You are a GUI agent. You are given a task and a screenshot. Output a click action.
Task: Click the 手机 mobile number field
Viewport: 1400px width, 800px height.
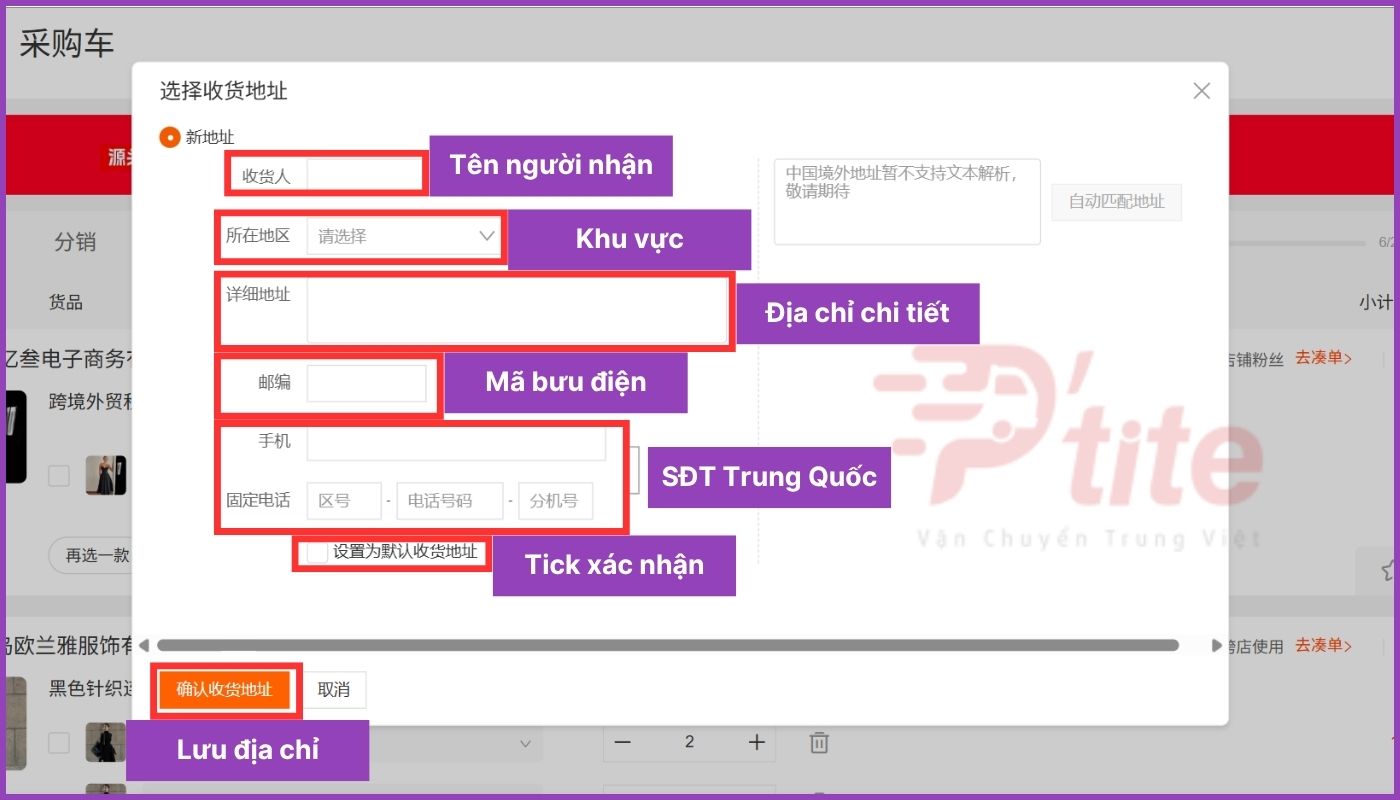click(x=456, y=443)
